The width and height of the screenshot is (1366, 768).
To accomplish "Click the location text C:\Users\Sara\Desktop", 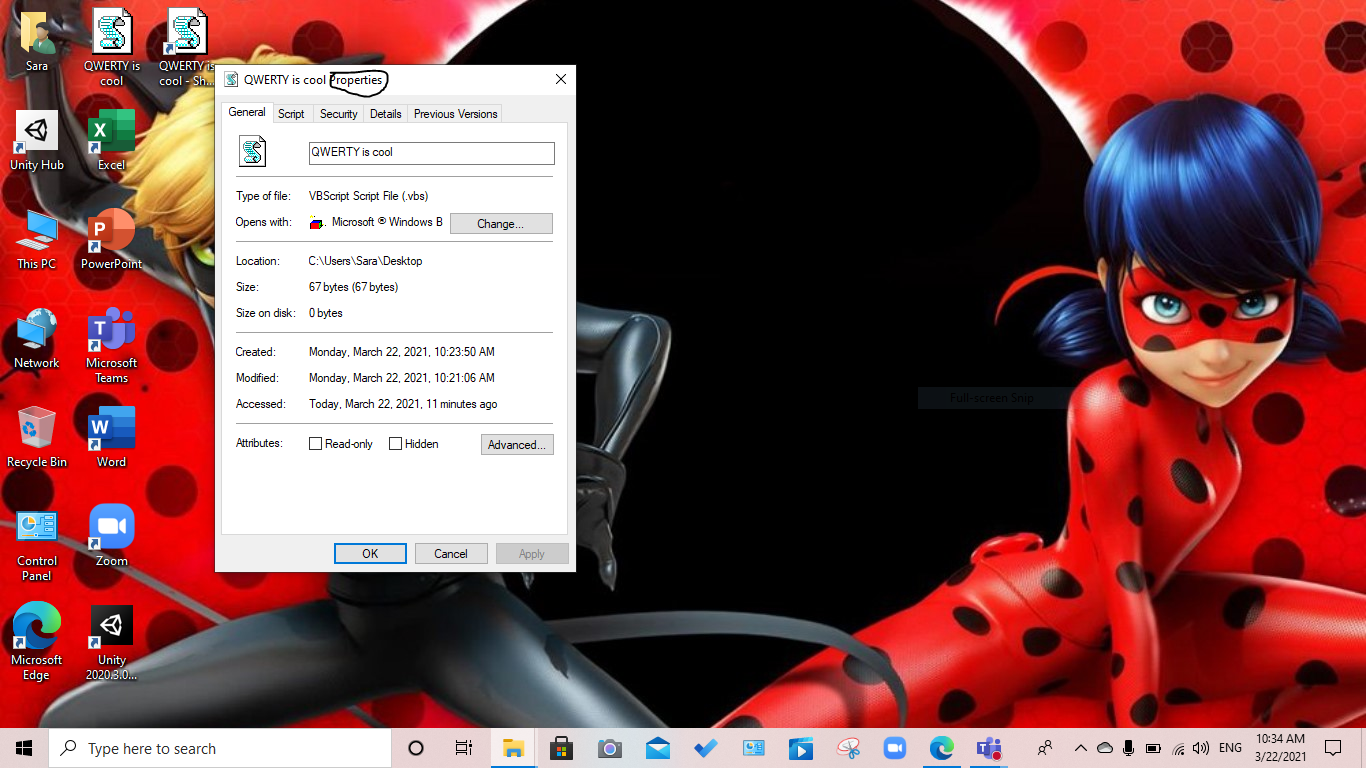I will coord(365,261).
